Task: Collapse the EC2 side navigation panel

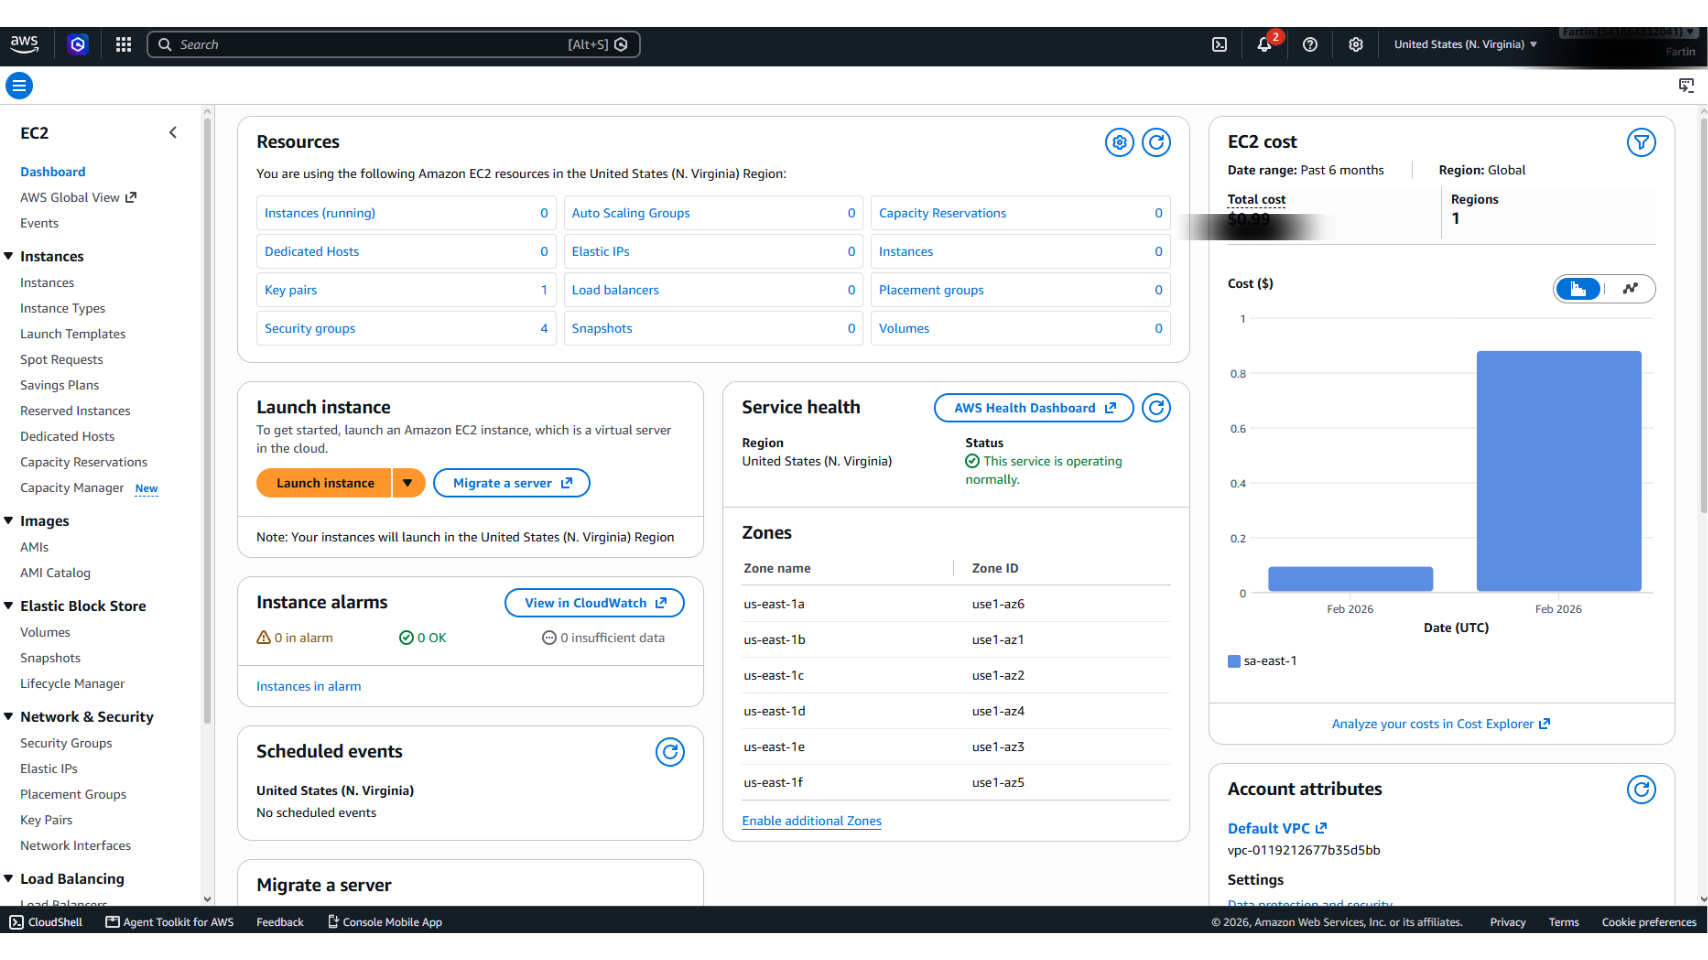Action: click(173, 133)
